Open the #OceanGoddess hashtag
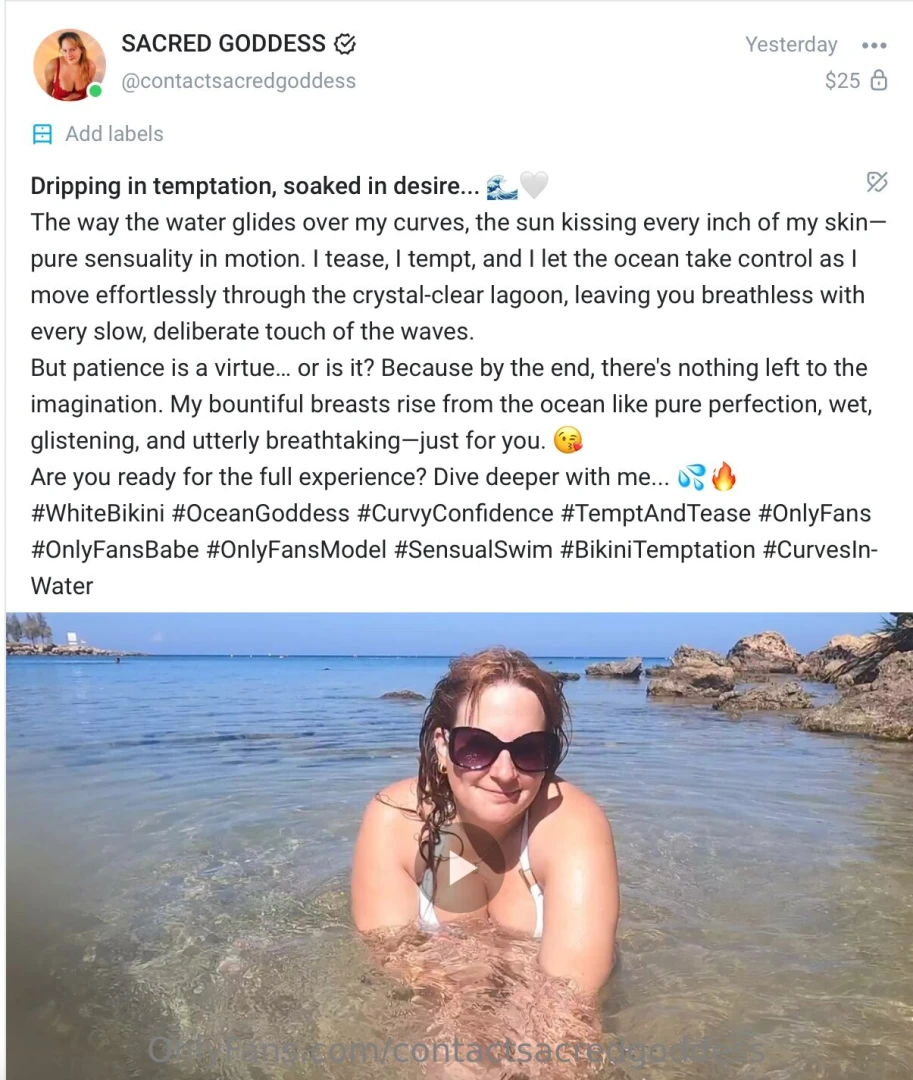This screenshot has width=913, height=1080. (261, 514)
